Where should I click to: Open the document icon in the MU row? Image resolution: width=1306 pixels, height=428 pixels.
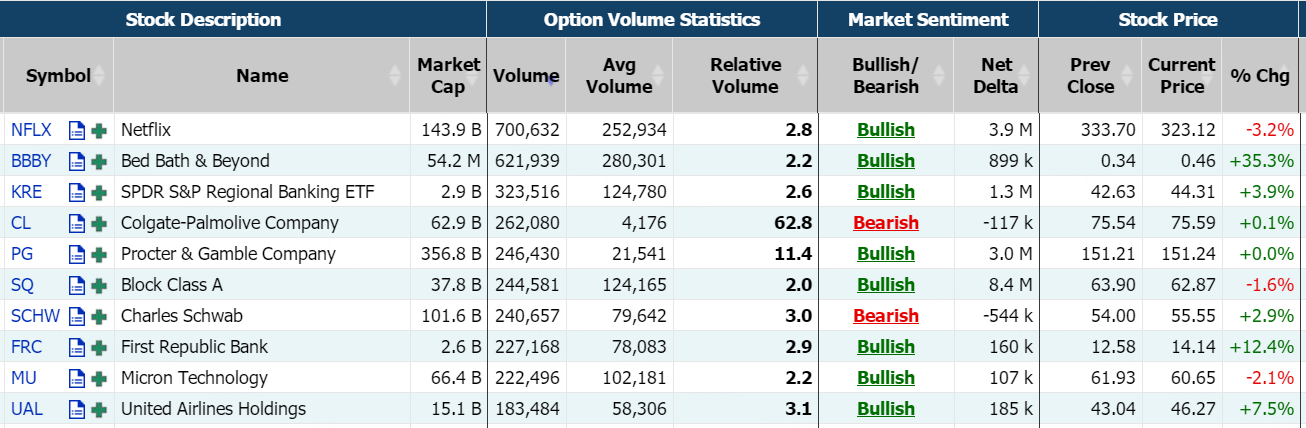[77, 378]
